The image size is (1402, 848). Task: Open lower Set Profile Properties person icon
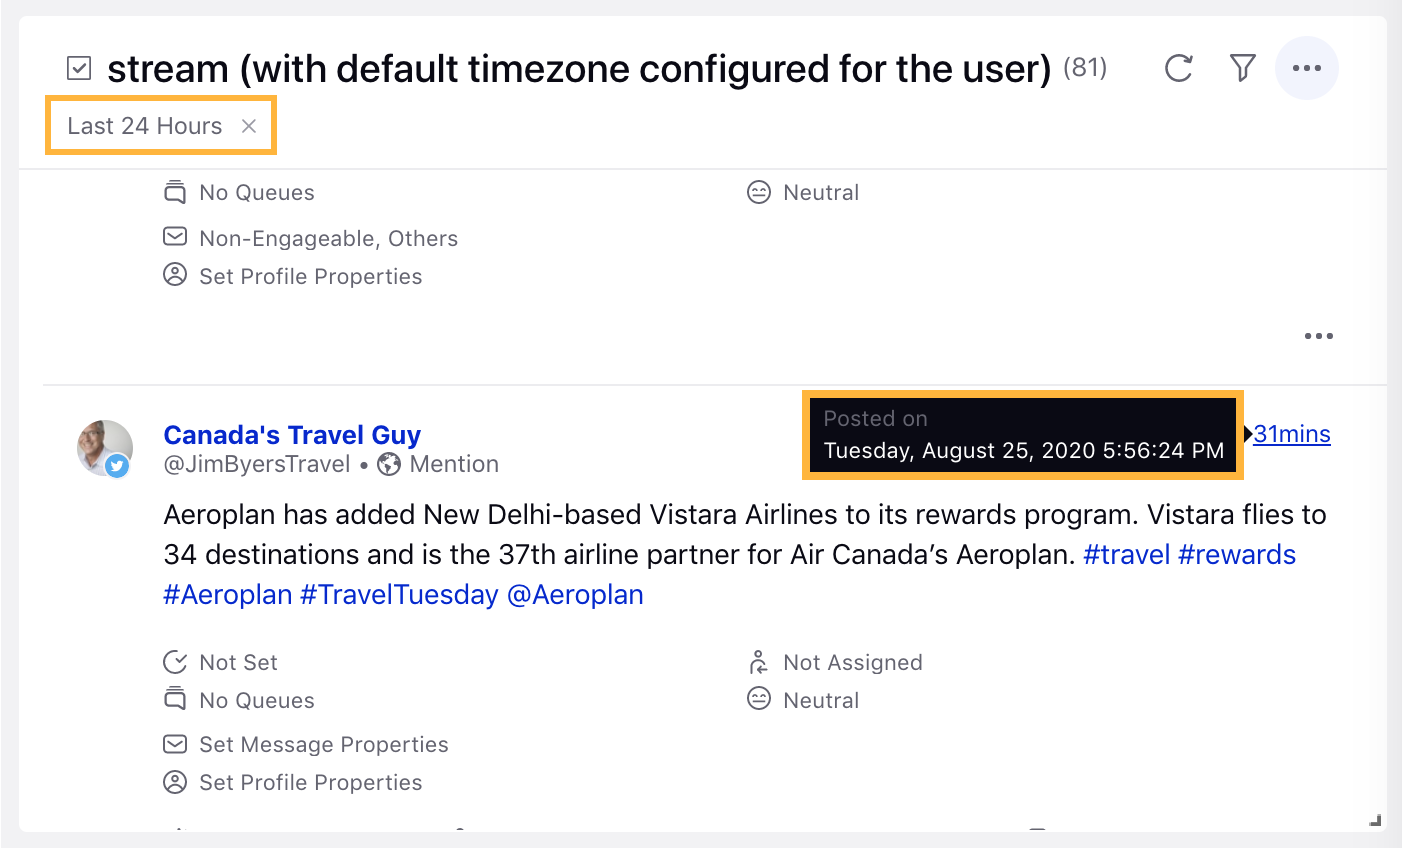pyautogui.click(x=175, y=782)
